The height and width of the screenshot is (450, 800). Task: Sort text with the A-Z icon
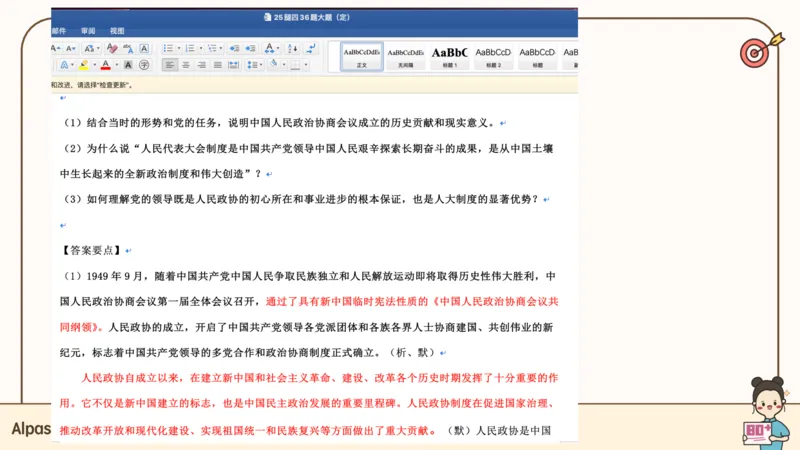coord(292,48)
